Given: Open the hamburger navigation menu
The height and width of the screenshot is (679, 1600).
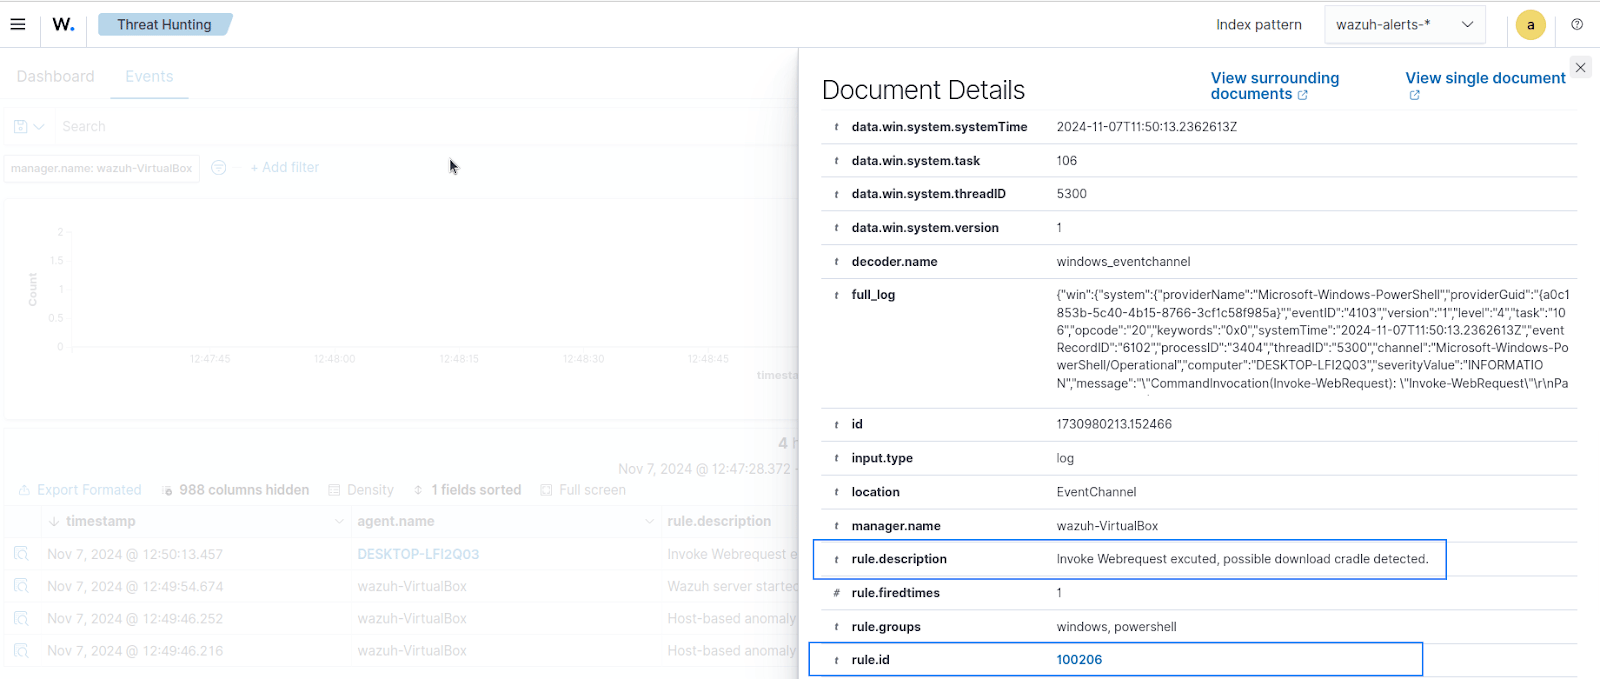Looking at the screenshot, I should (18, 24).
